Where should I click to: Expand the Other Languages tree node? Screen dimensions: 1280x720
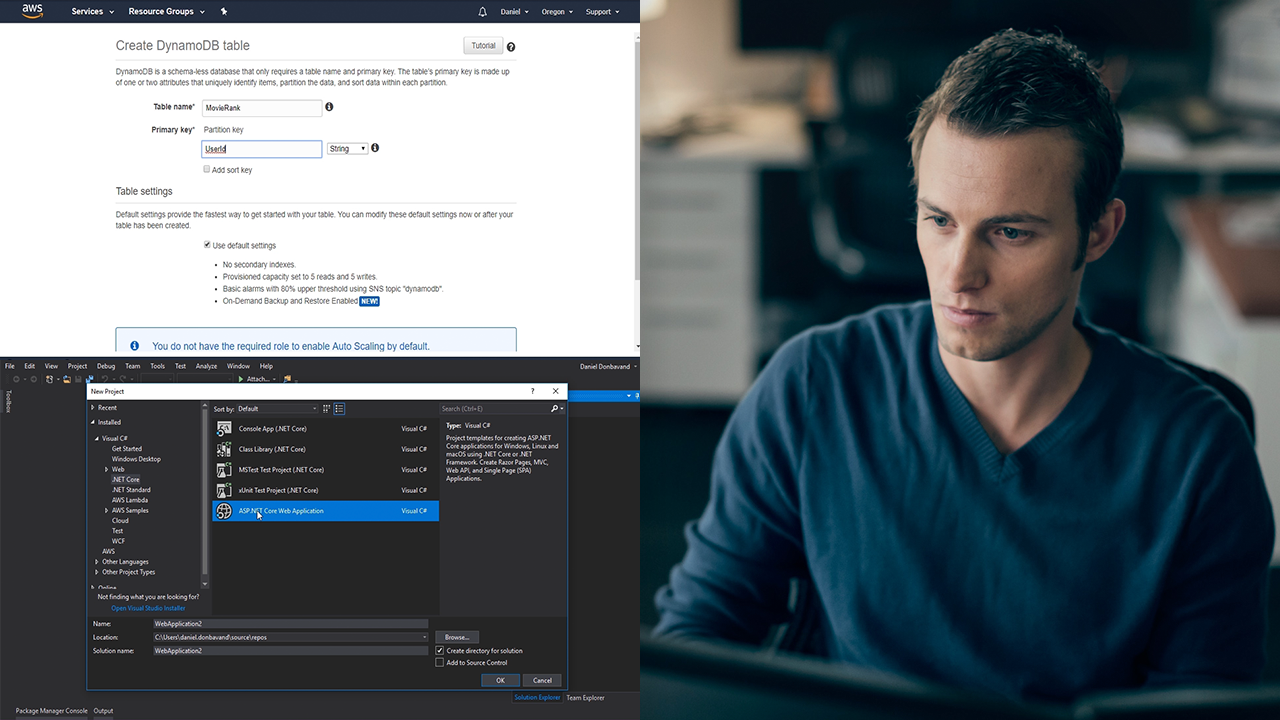coord(98,562)
